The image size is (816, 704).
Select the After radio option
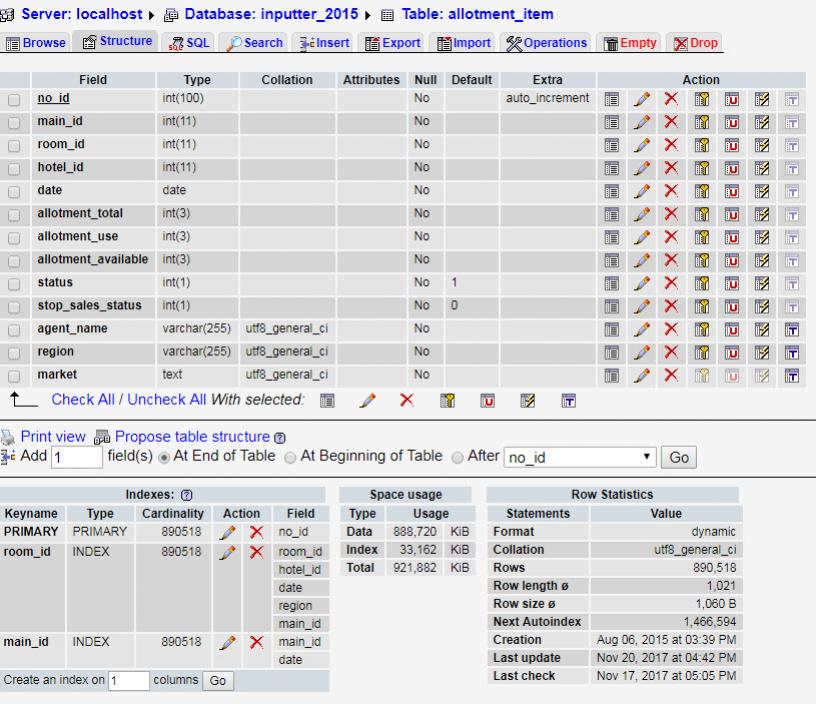457,457
